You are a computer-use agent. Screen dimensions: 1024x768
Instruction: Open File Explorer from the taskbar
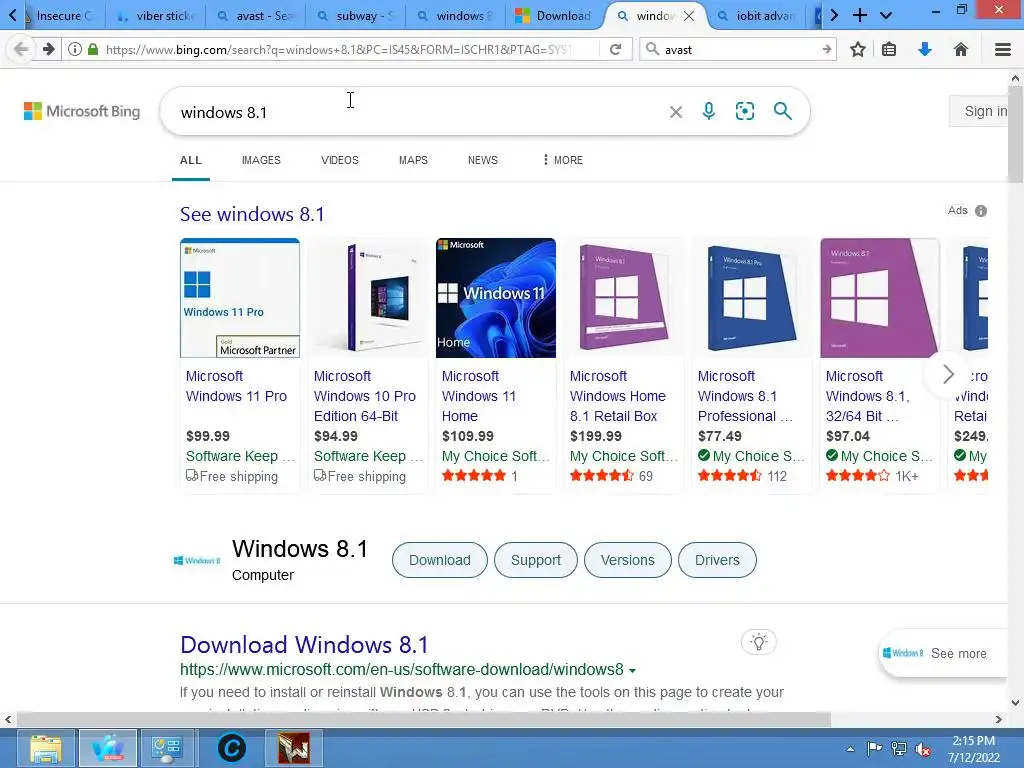(x=46, y=748)
